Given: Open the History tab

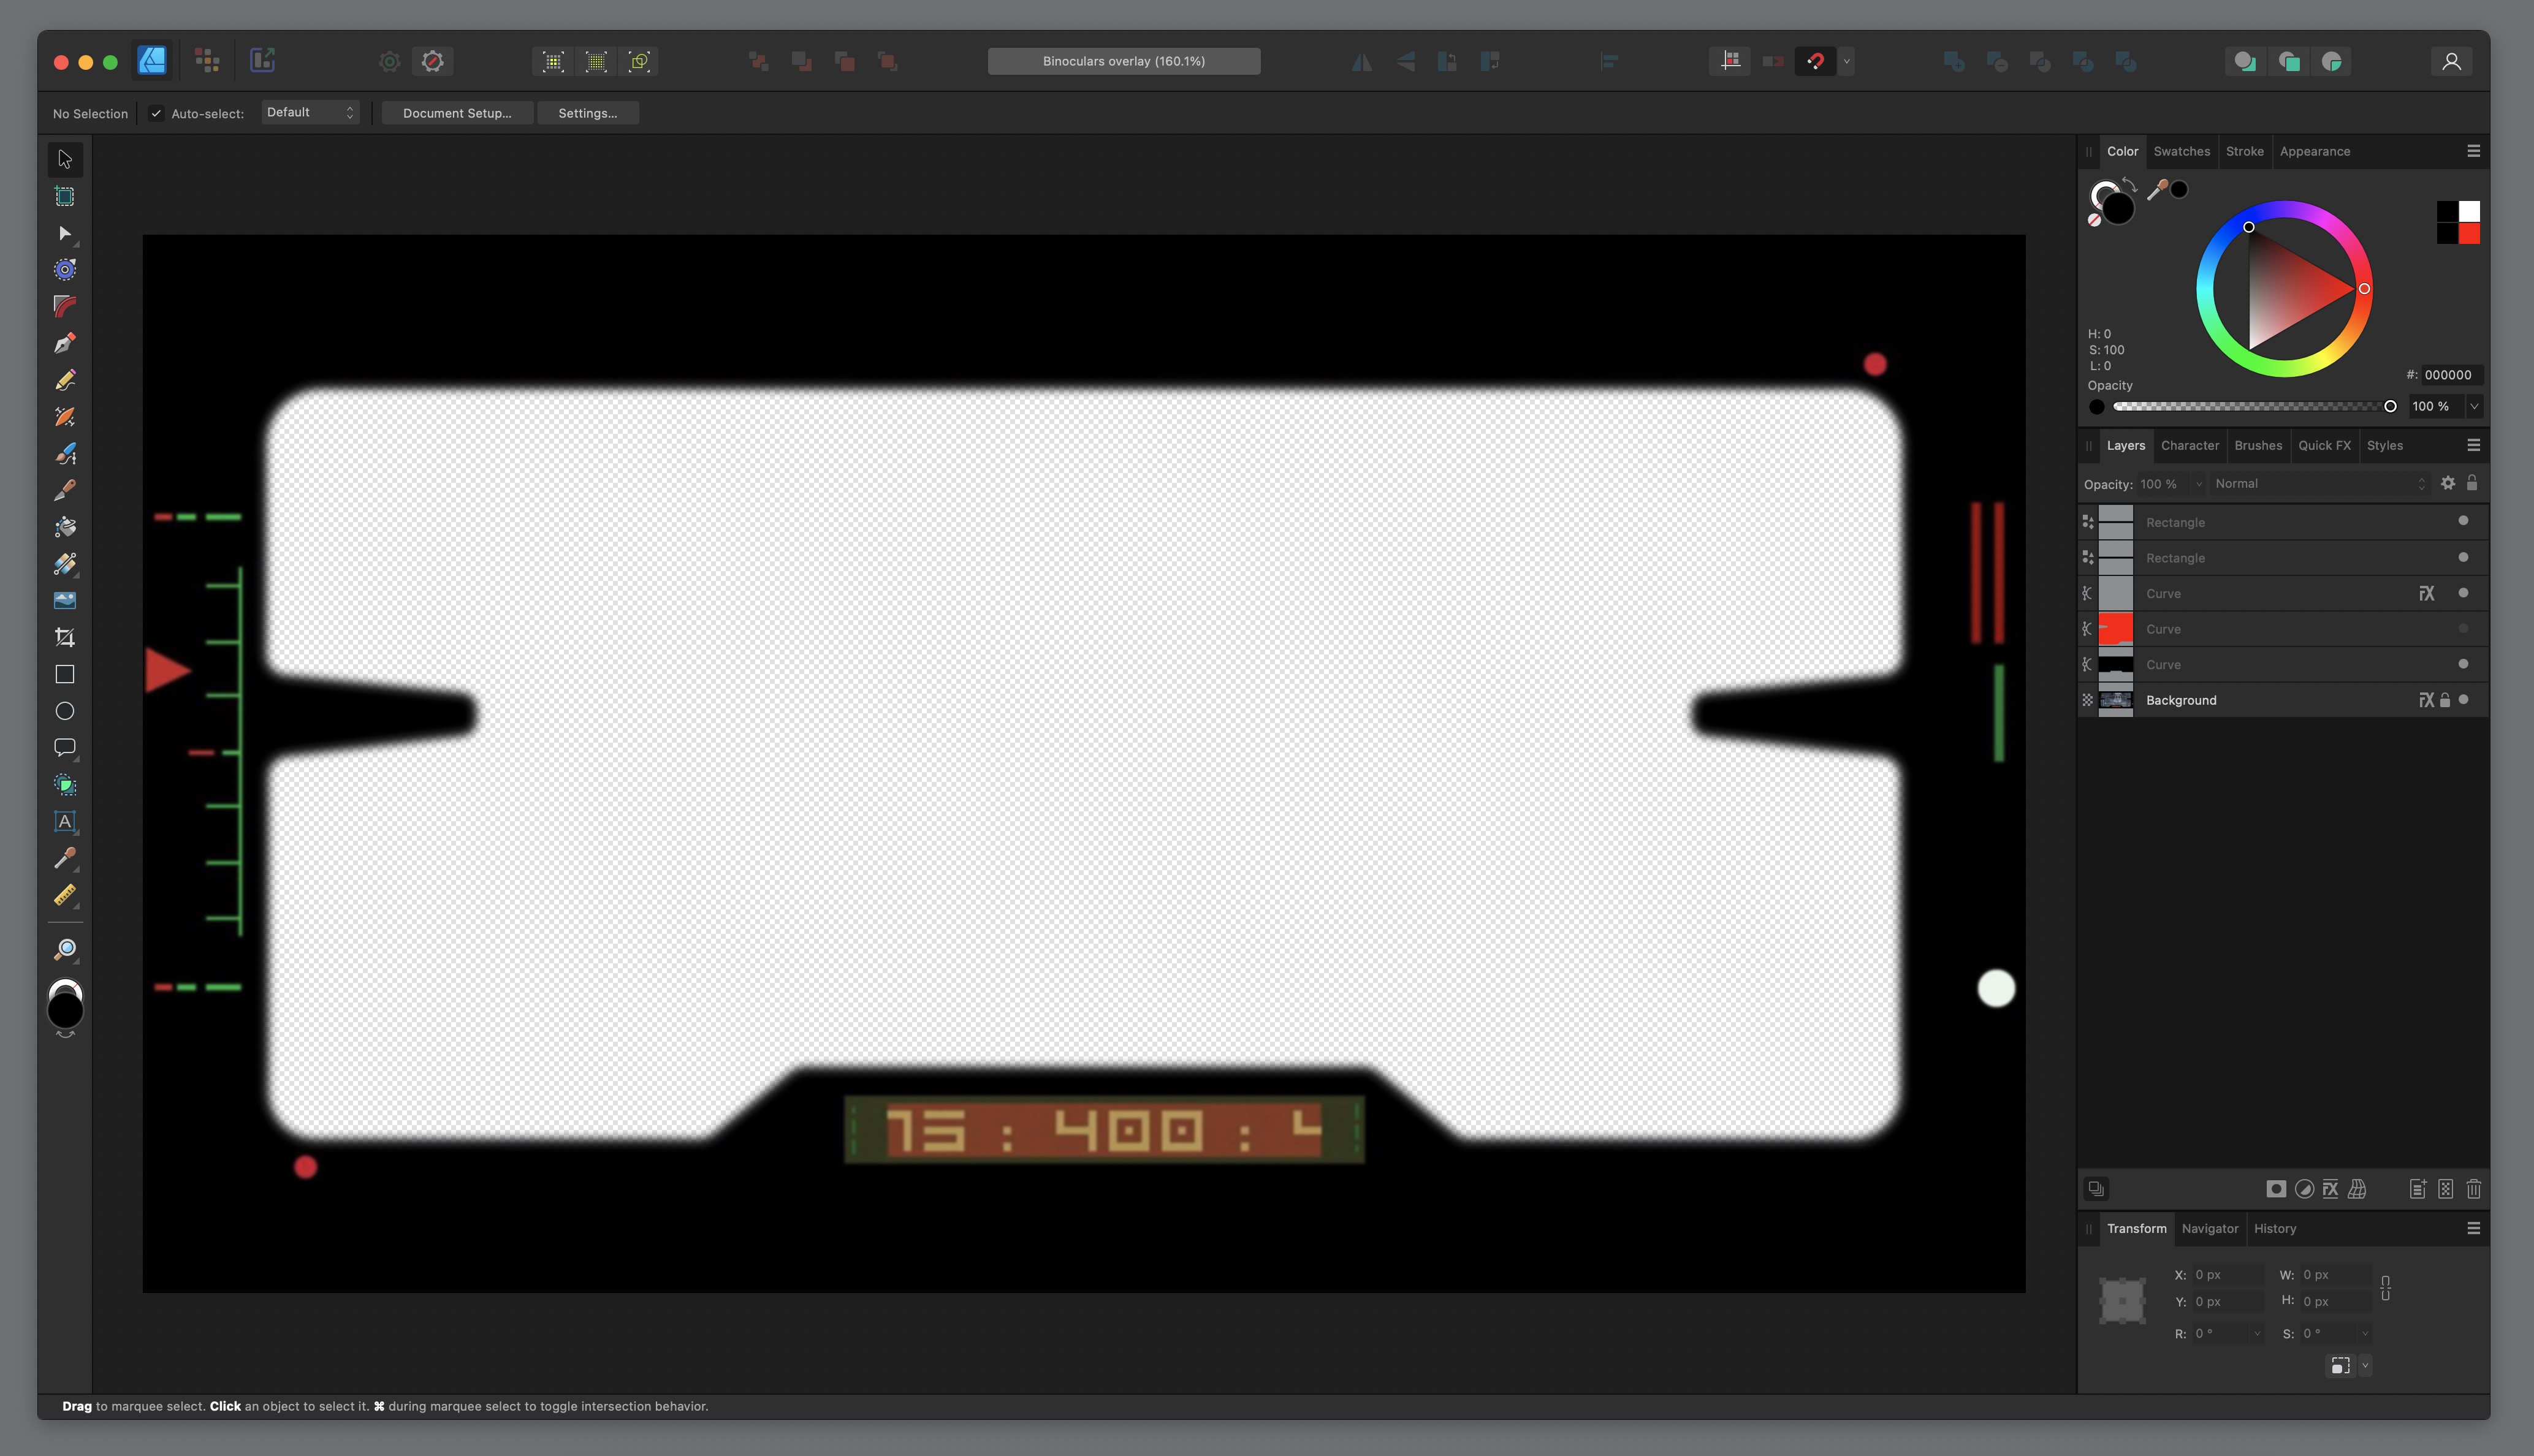Looking at the screenshot, I should pyautogui.click(x=2274, y=1228).
